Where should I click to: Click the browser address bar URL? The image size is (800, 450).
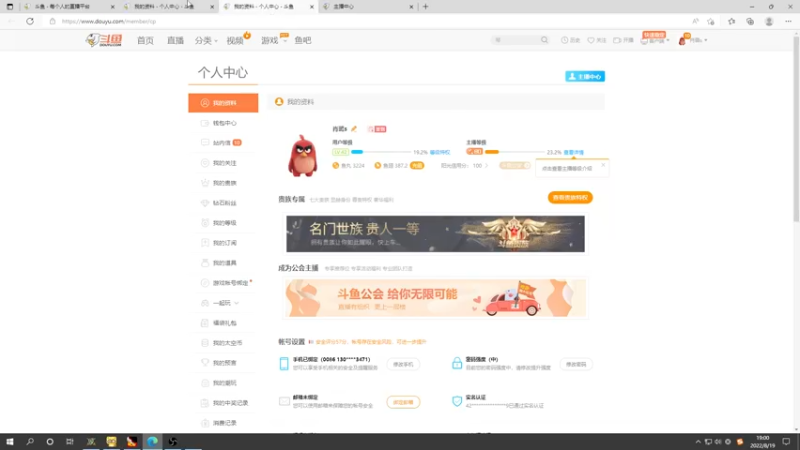click(x=109, y=21)
